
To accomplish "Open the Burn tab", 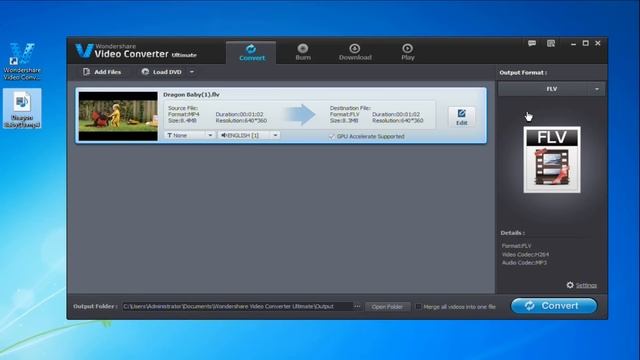I will coord(303,53).
